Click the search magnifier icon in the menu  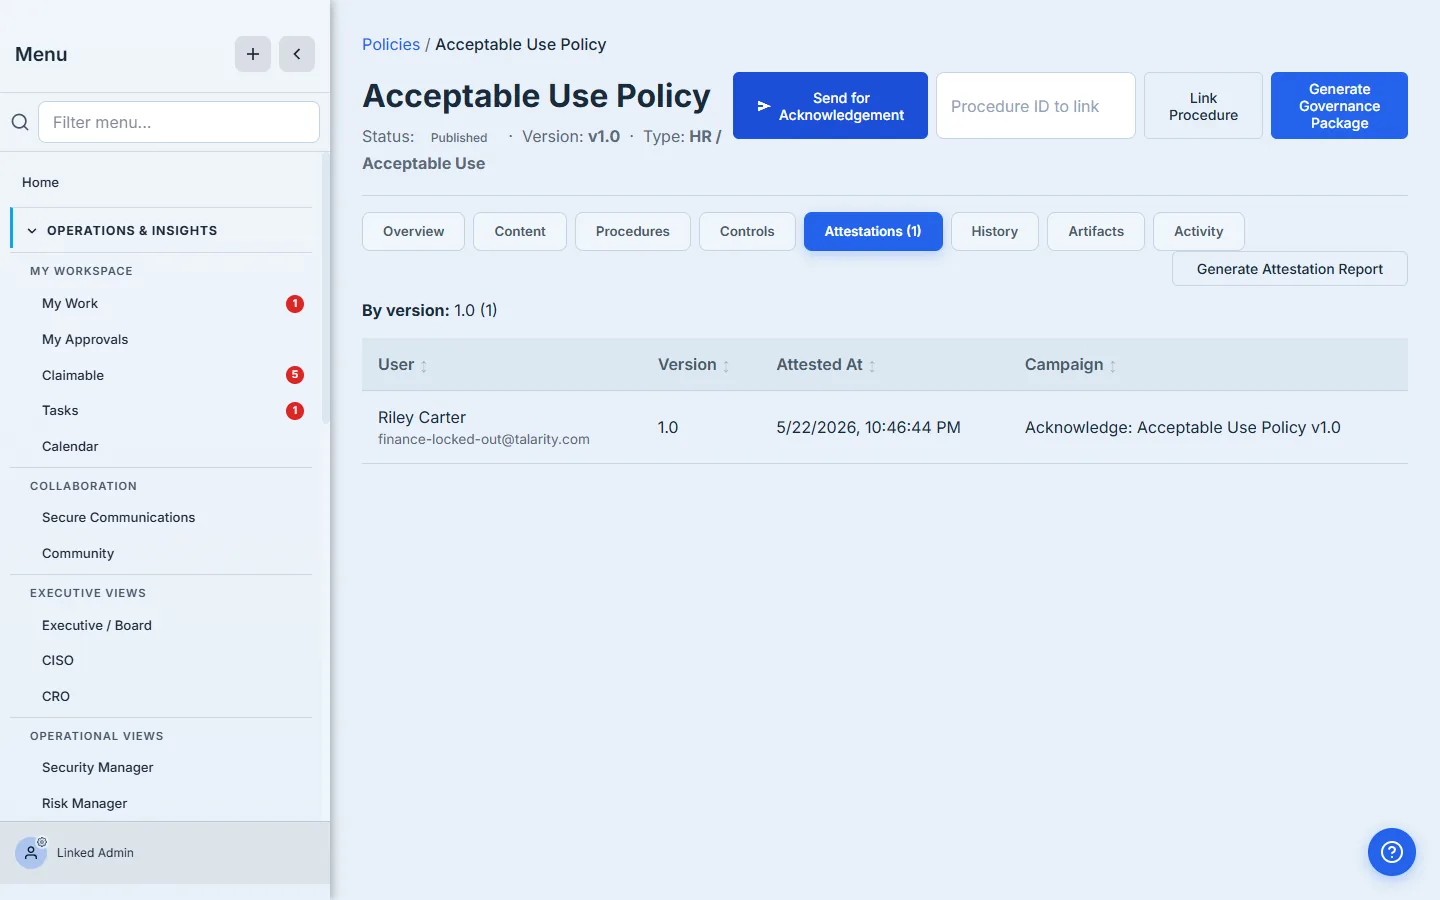tap(20, 122)
